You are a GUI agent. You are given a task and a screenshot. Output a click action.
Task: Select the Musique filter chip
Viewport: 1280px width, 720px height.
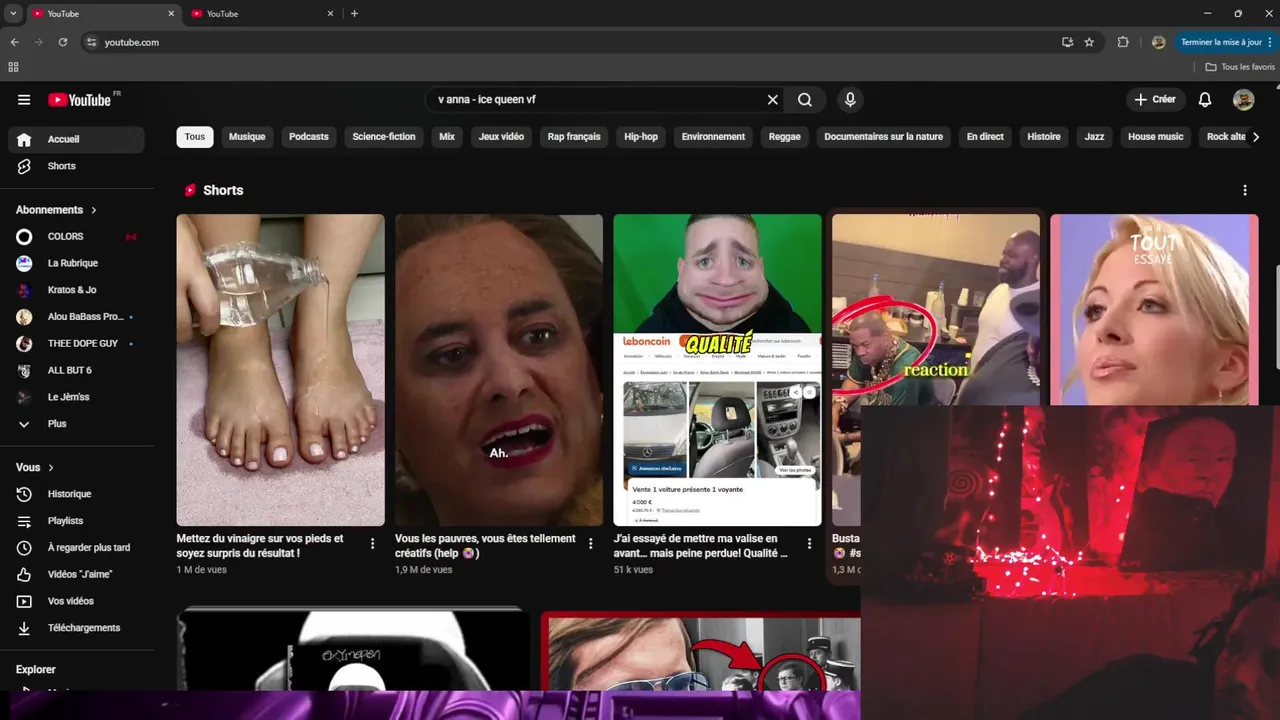247,137
